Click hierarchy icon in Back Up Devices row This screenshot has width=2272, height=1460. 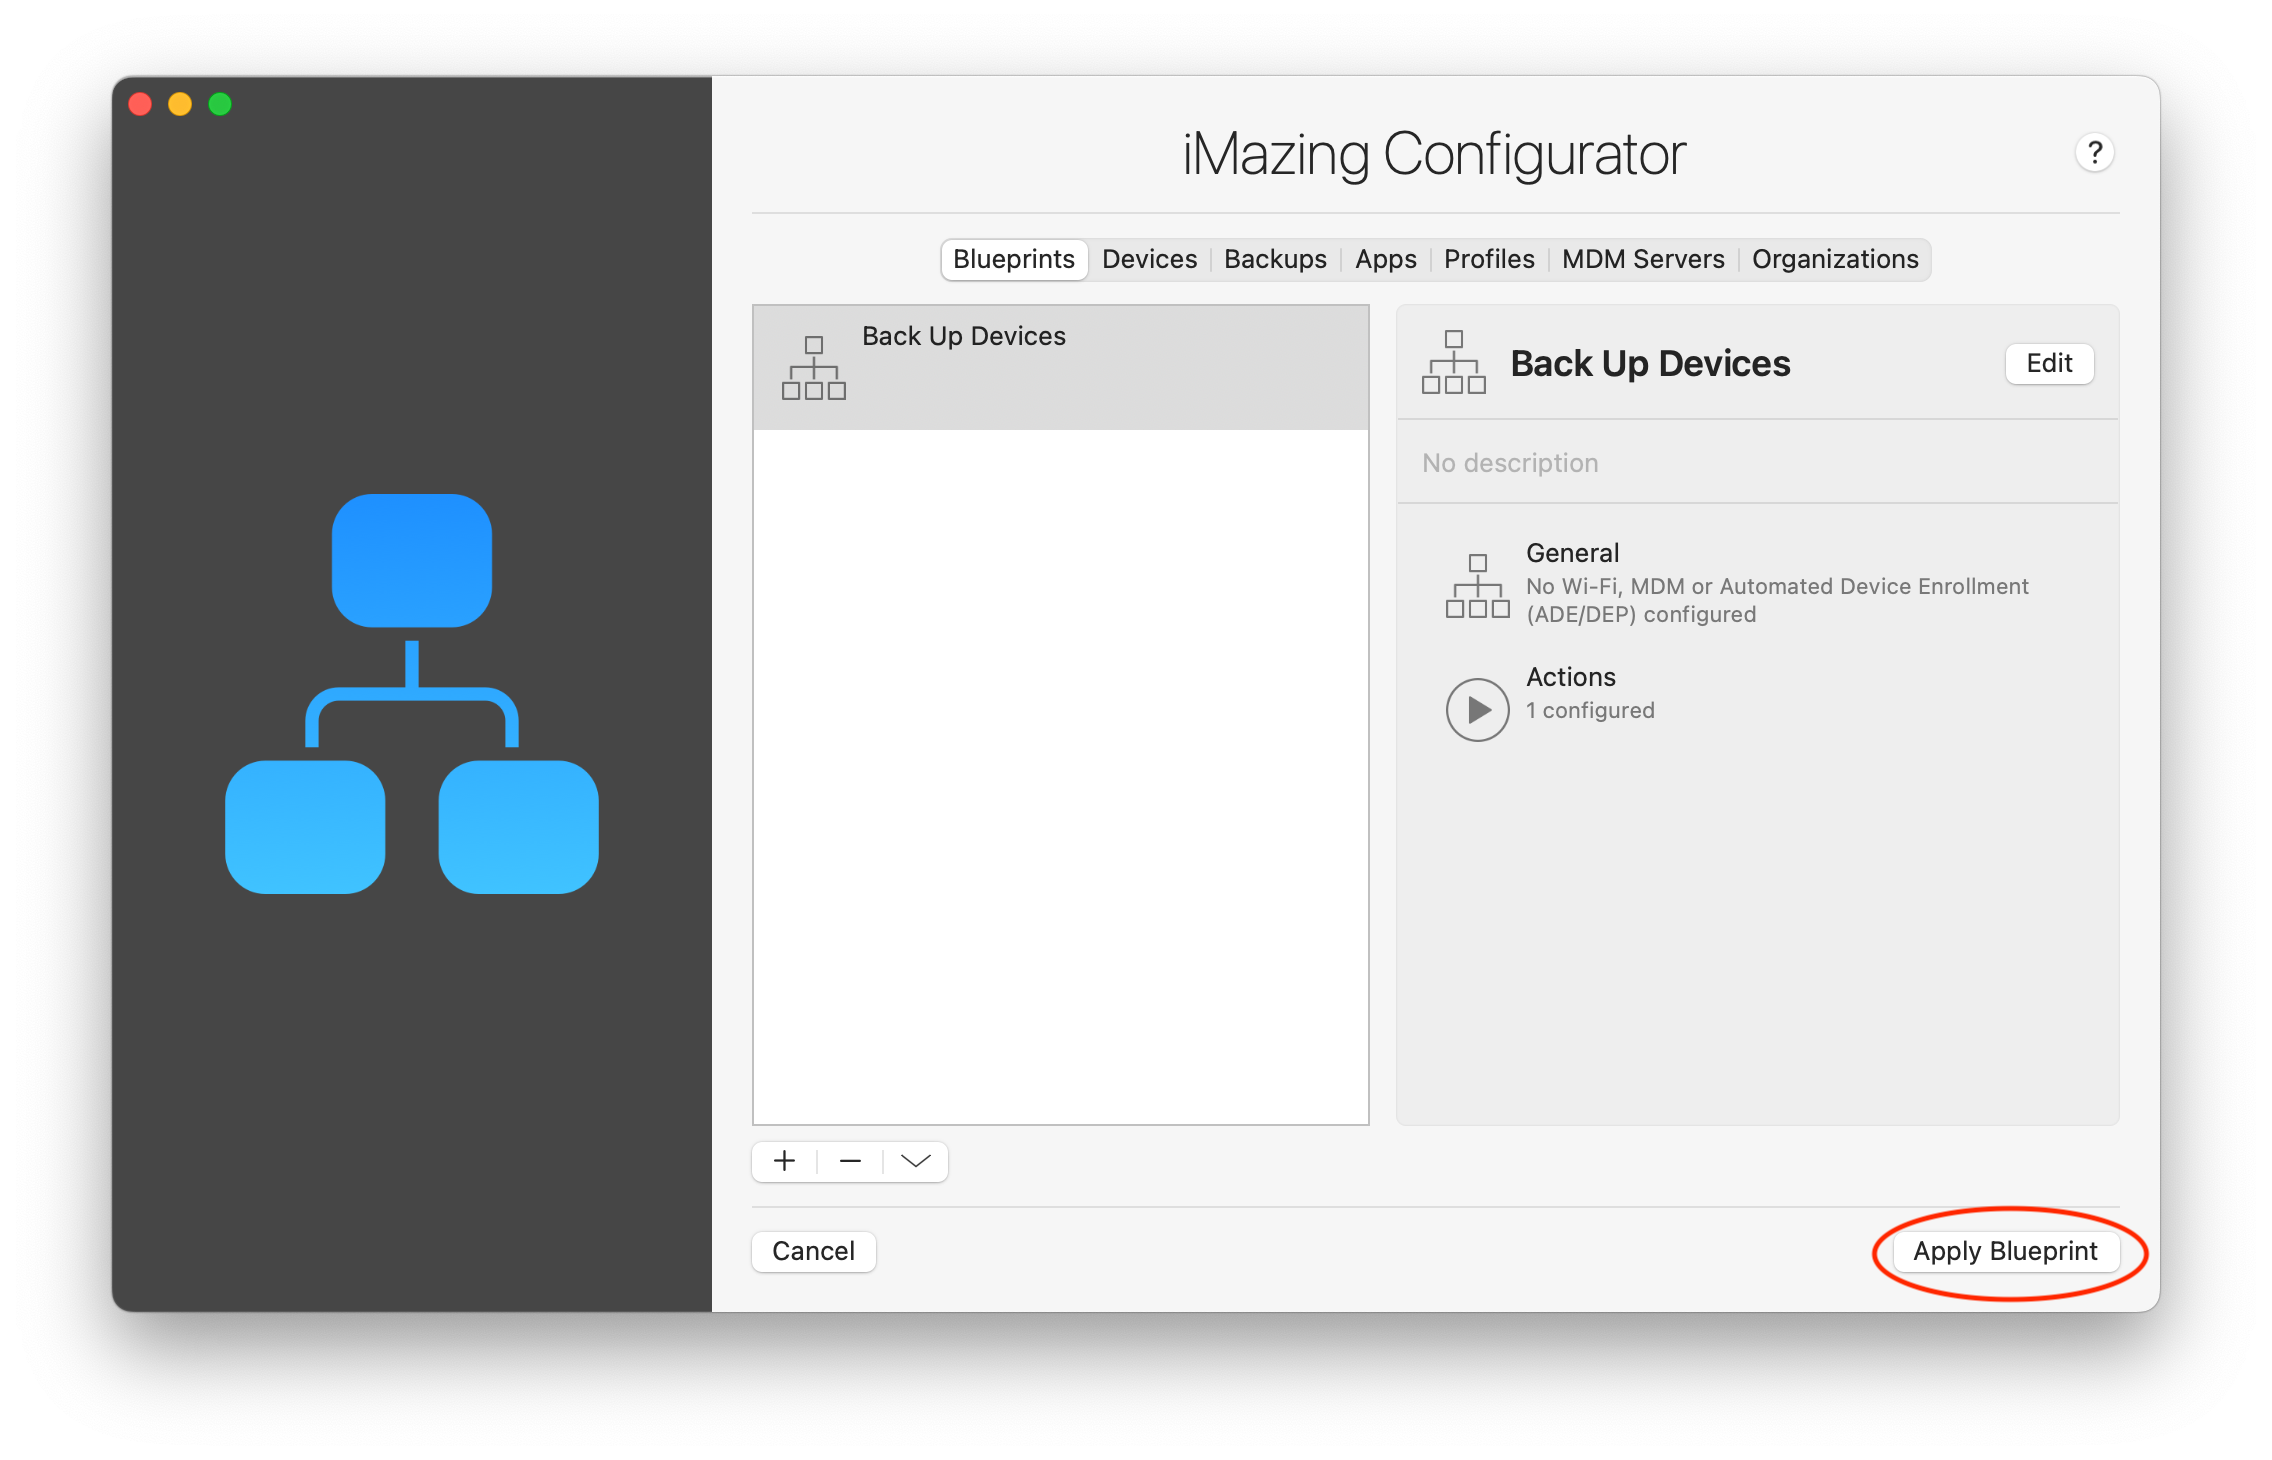[813, 368]
